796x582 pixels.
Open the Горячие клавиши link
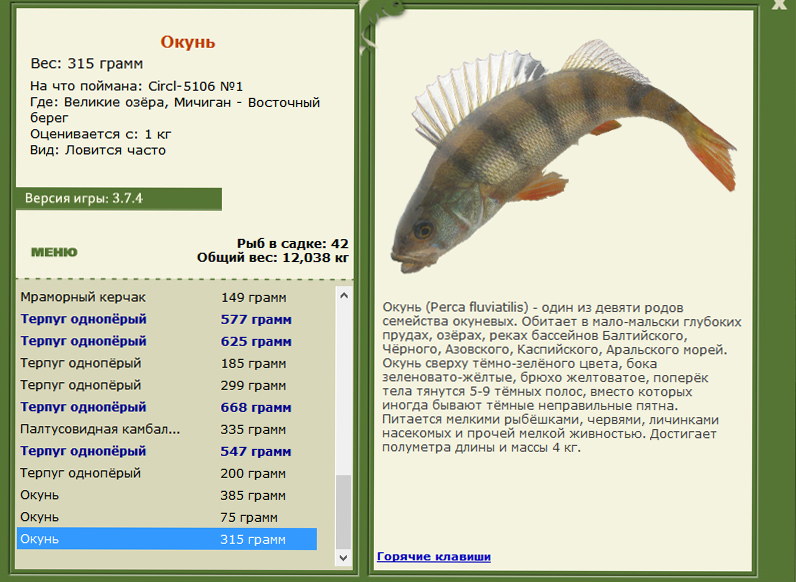[x=434, y=557]
